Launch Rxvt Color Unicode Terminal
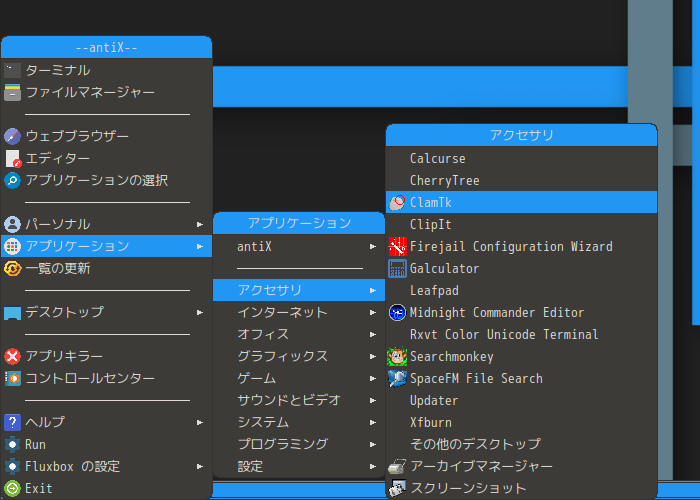The width and height of the screenshot is (700, 500). (x=521, y=334)
